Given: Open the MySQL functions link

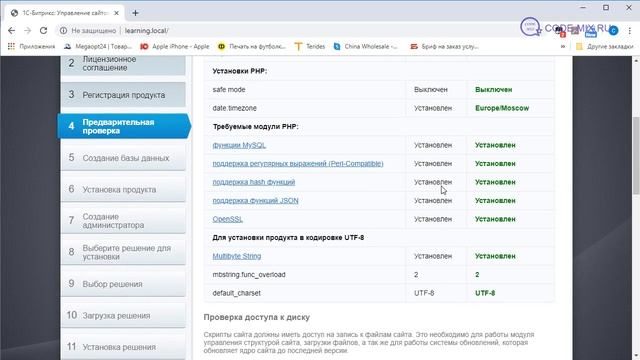Looking at the screenshot, I should [239, 145].
